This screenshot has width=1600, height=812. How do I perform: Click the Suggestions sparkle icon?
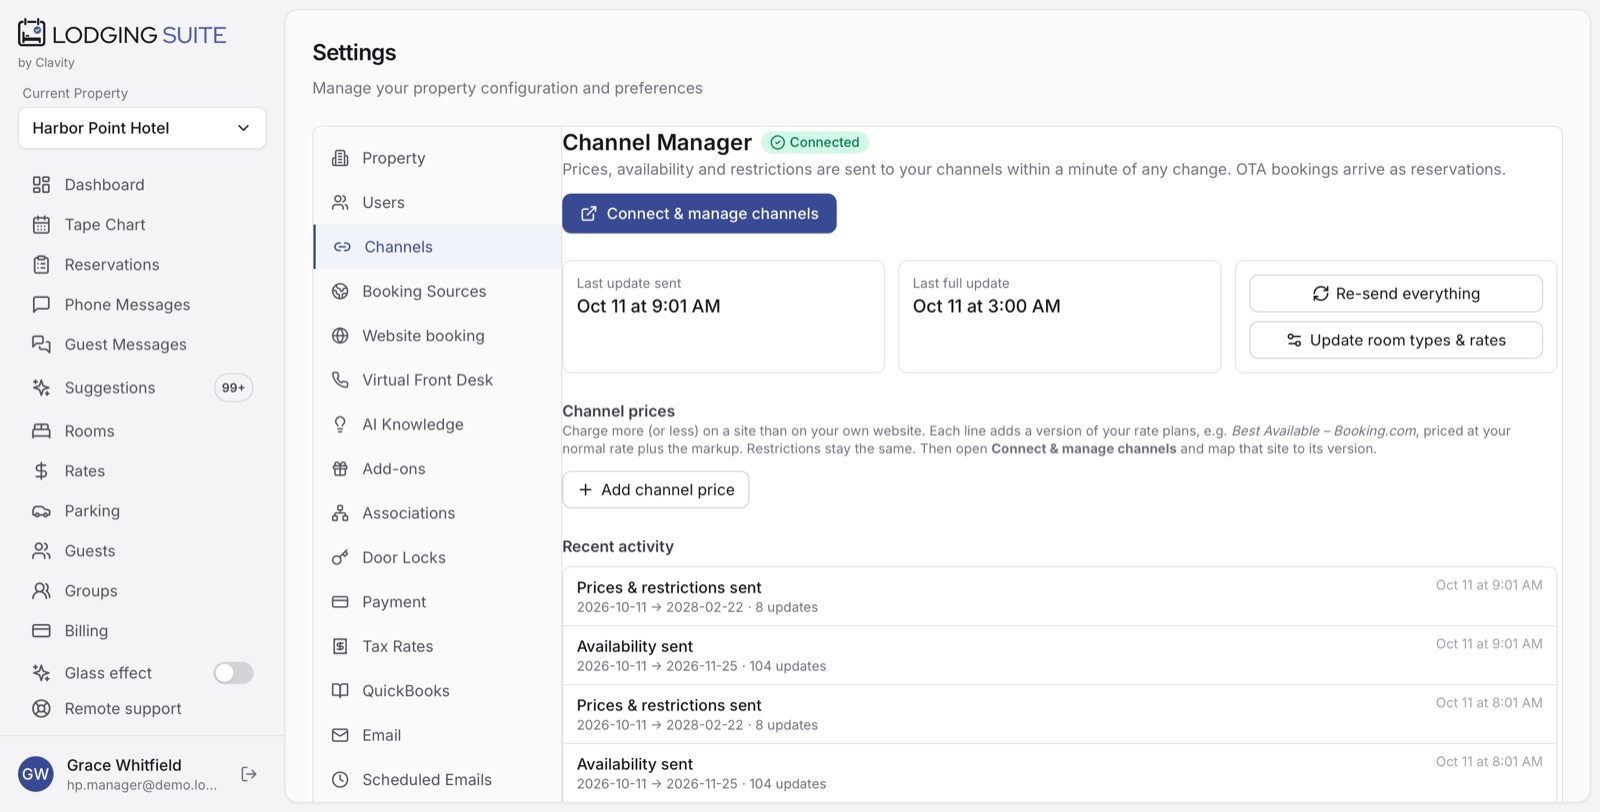click(x=41, y=388)
